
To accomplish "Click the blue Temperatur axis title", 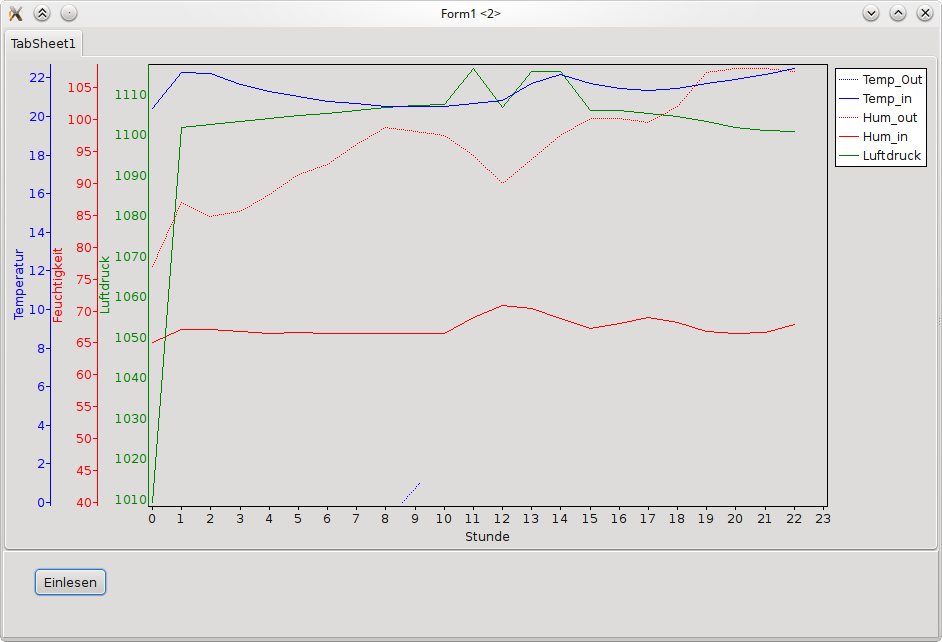I will point(19,284).
